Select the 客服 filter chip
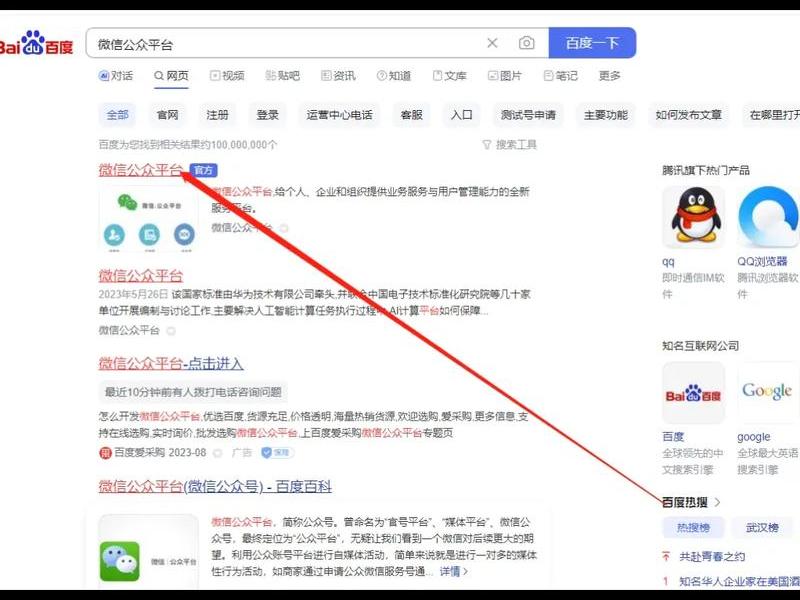The height and width of the screenshot is (600, 800). tap(411, 115)
